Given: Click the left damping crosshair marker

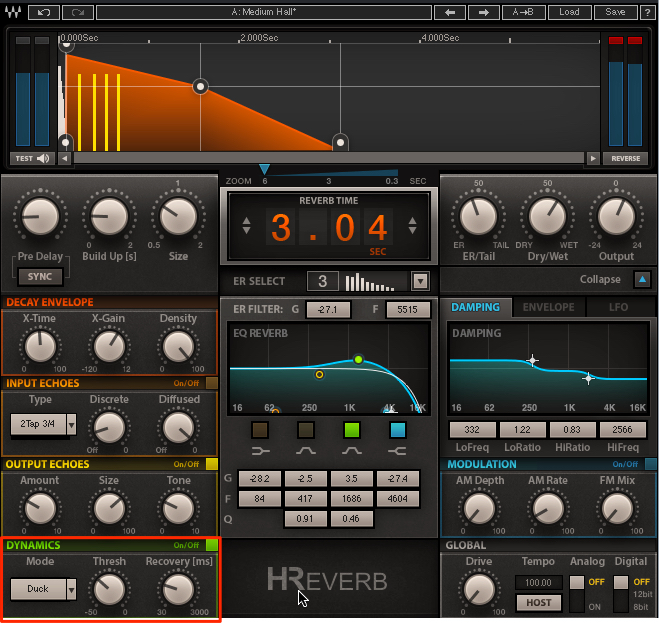Looking at the screenshot, I should pyautogui.click(x=532, y=360).
